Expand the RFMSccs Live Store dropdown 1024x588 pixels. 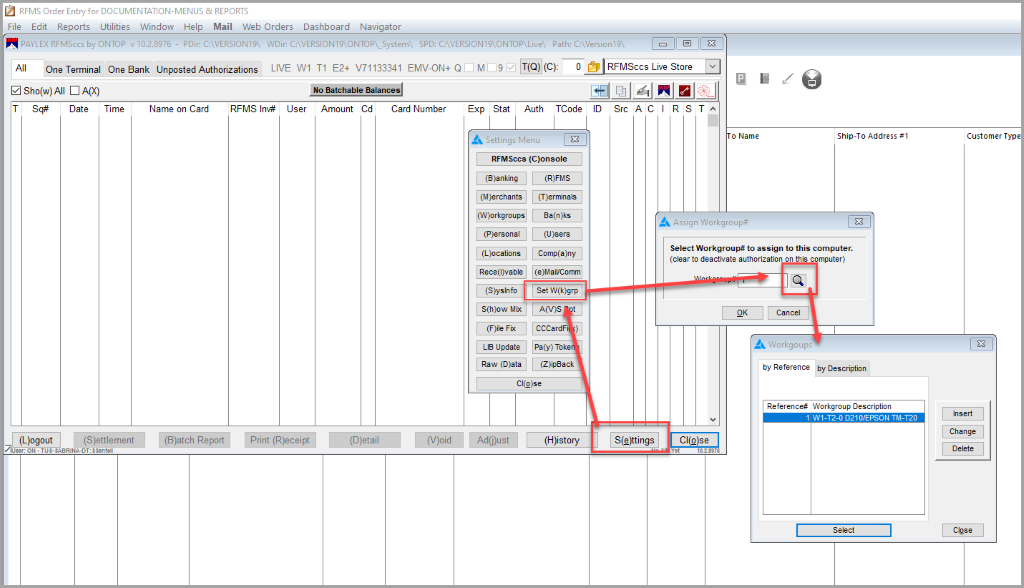click(712, 67)
